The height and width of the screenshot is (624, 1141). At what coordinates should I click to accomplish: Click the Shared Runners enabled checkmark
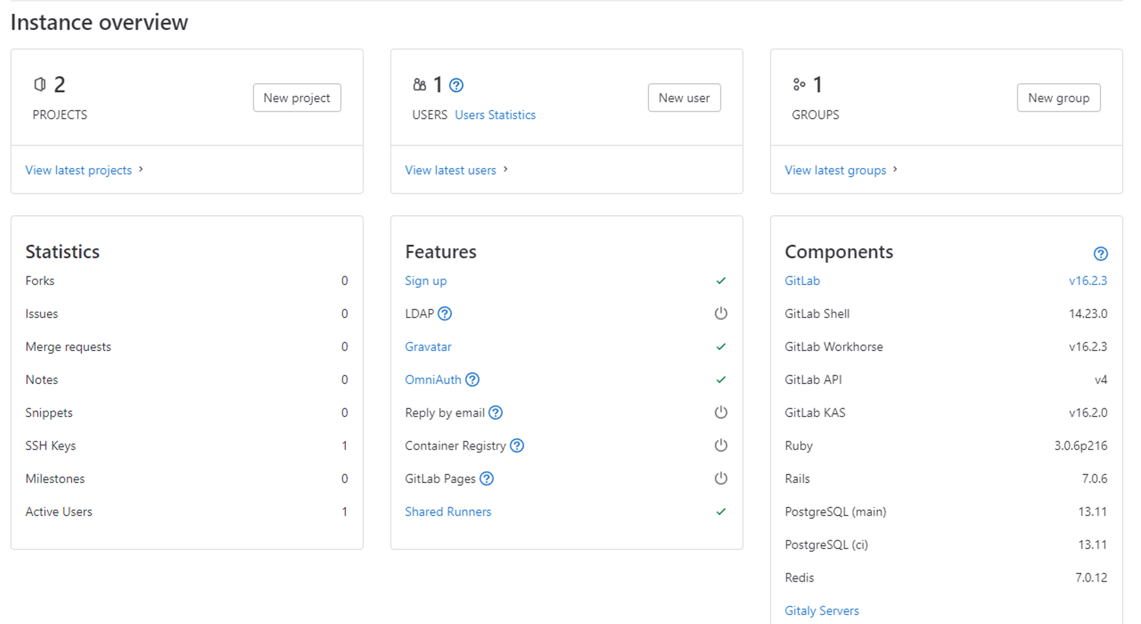[x=720, y=511]
